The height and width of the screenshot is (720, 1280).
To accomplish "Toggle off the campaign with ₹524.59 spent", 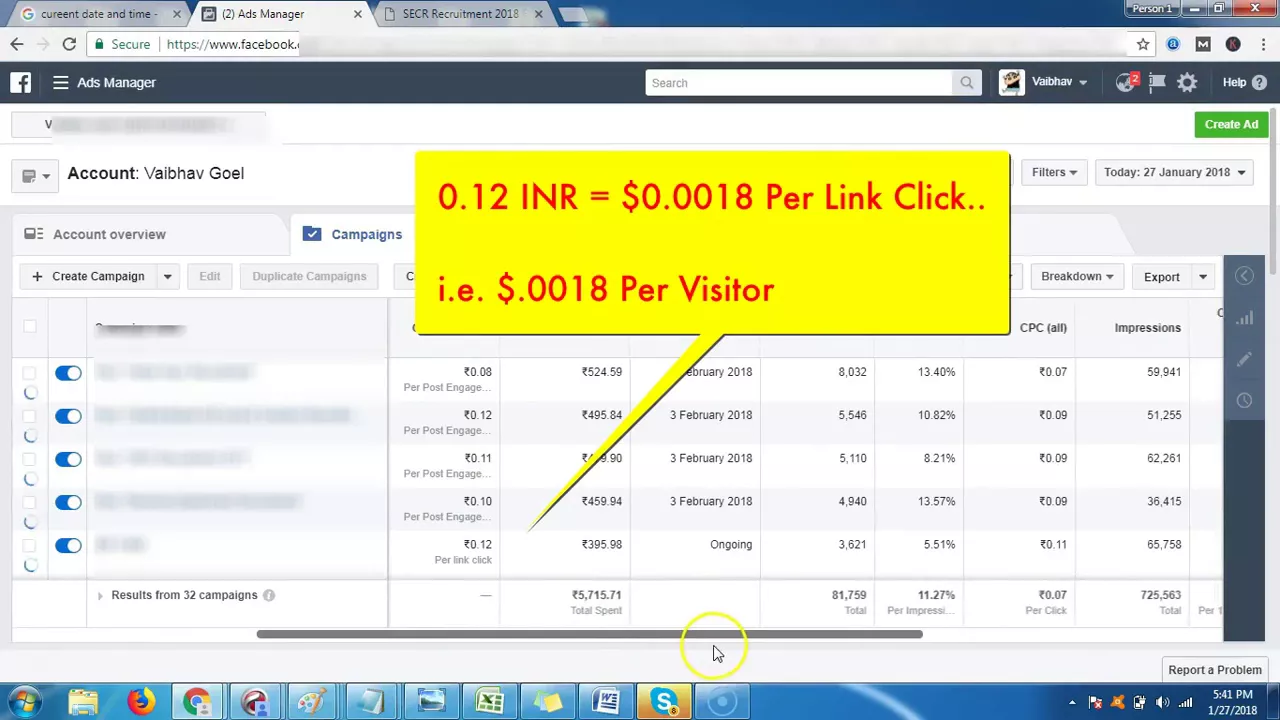I will (68, 373).
